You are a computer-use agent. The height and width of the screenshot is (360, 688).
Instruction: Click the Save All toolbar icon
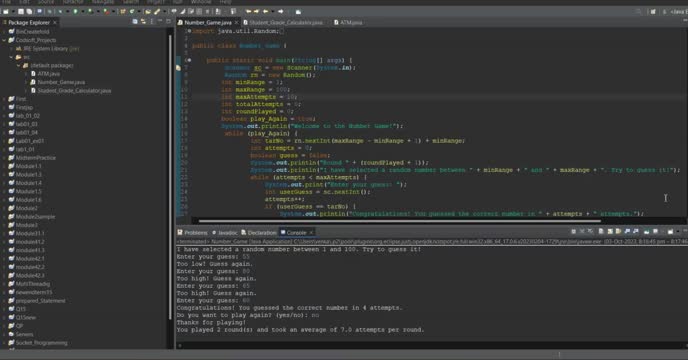(29, 11)
